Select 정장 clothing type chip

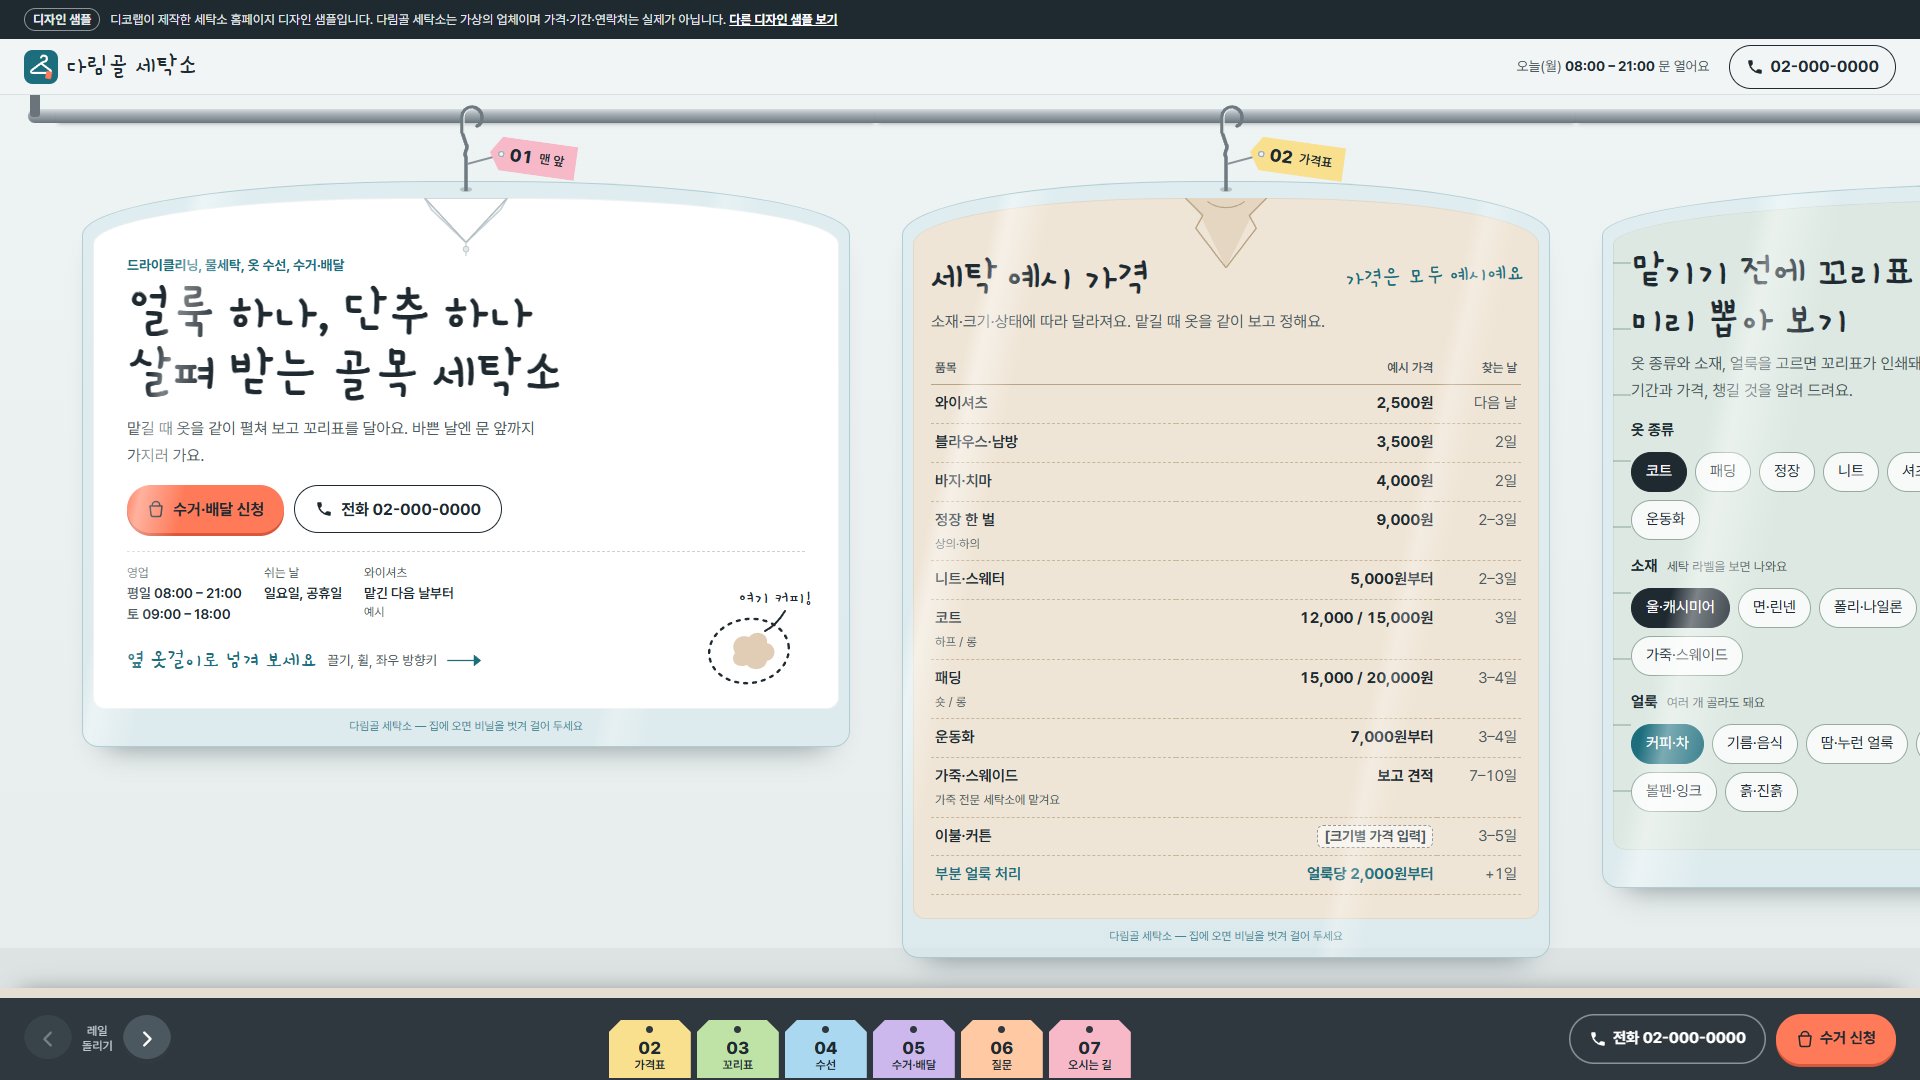click(1787, 471)
